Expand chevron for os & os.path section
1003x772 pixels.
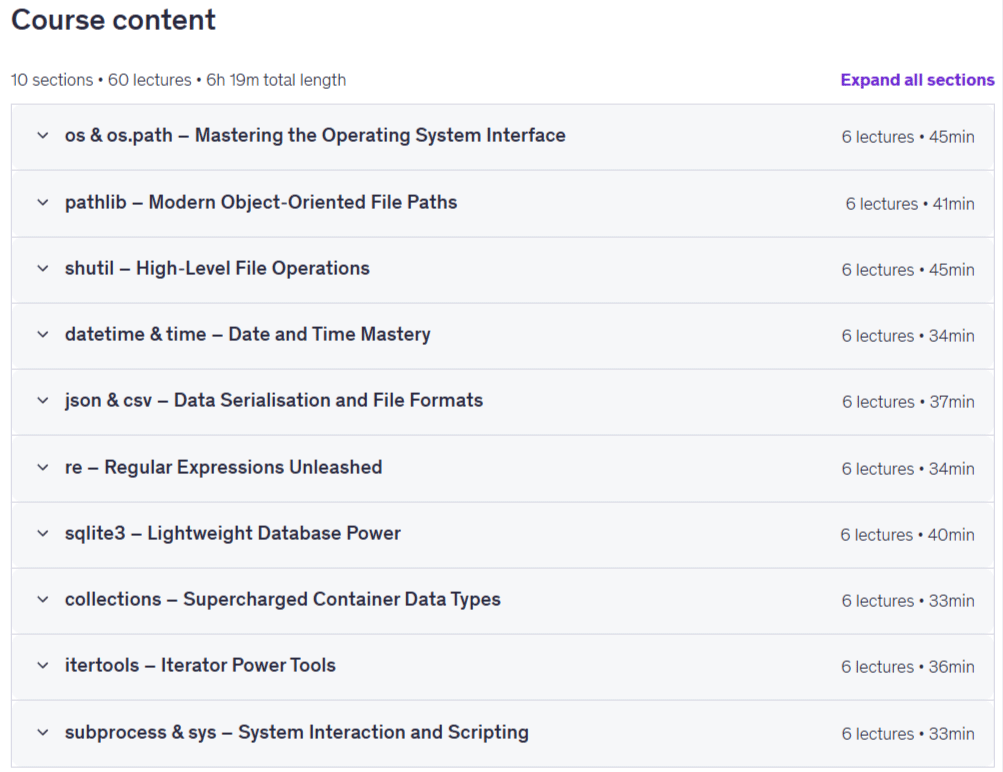pos(43,136)
